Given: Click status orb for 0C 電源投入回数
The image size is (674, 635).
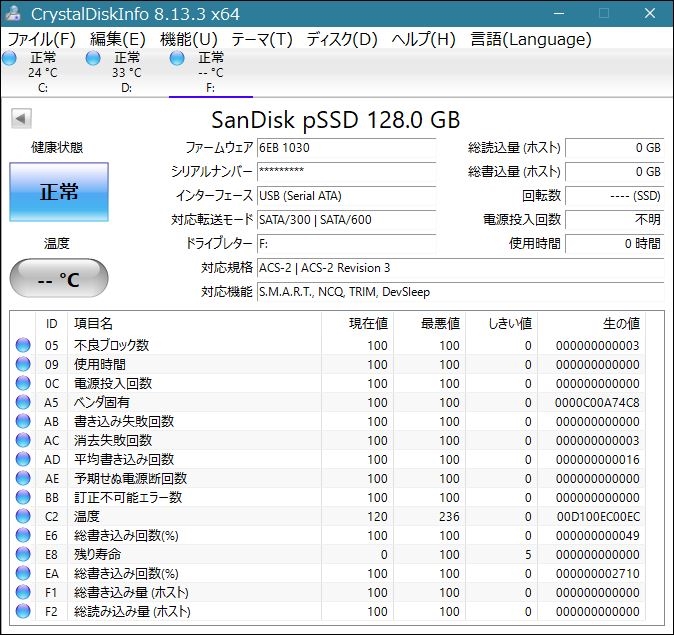Looking at the screenshot, I should pos(23,383).
